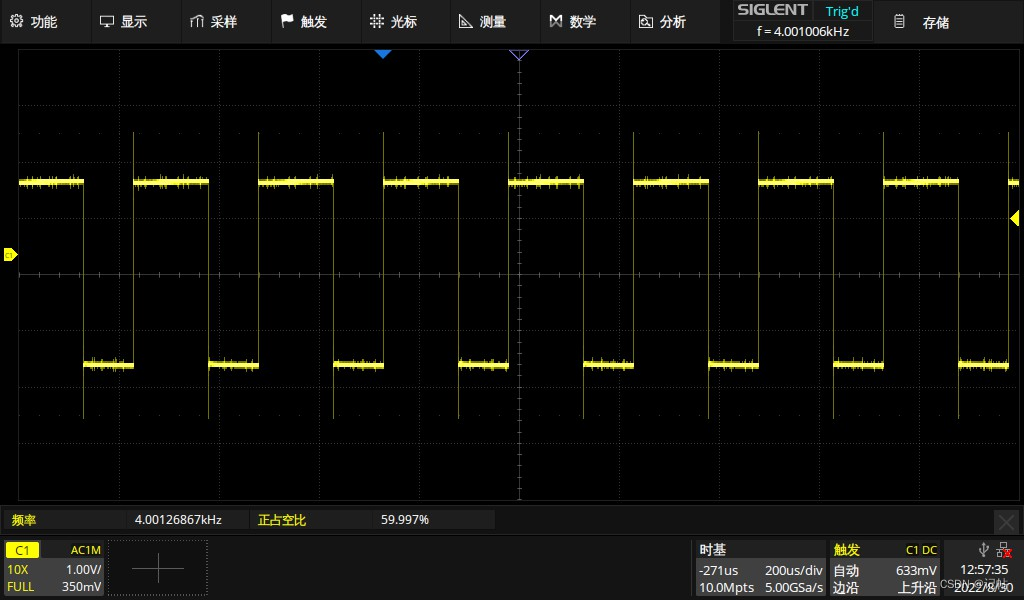This screenshot has height=600, width=1024.
Task: Open the 显示 (Display) menu
Action: (x=124, y=22)
